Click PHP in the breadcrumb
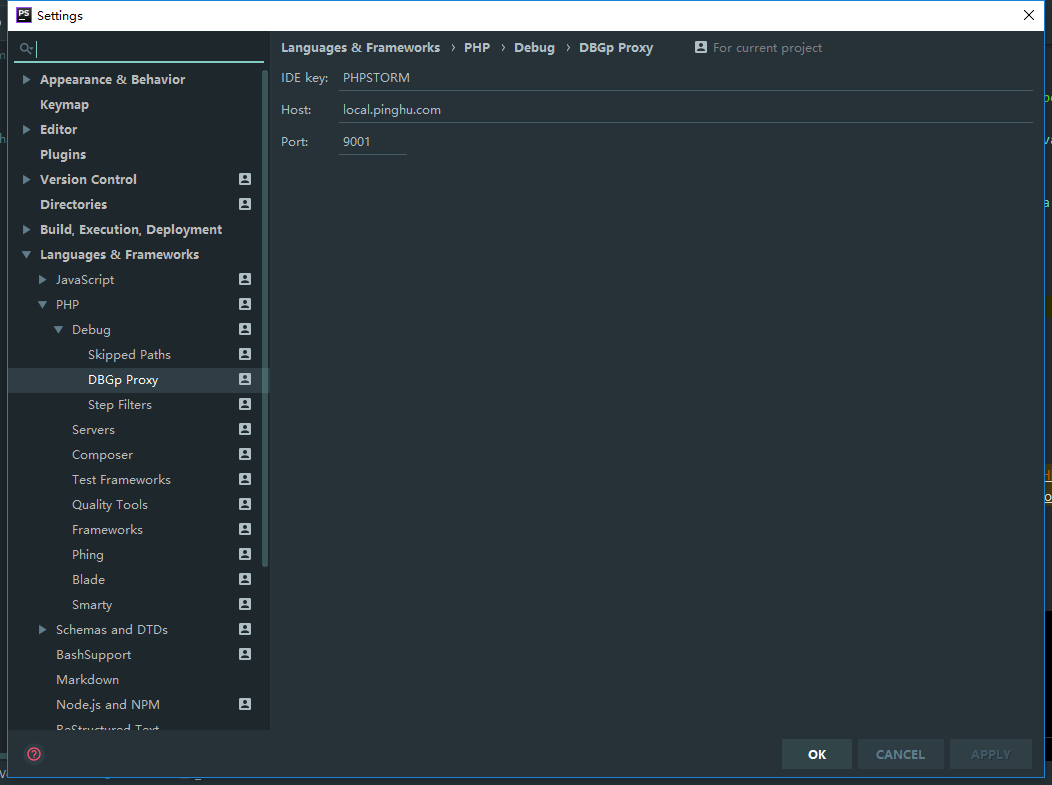Image resolution: width=1052 pixels, height=785 pixels. 477,48
